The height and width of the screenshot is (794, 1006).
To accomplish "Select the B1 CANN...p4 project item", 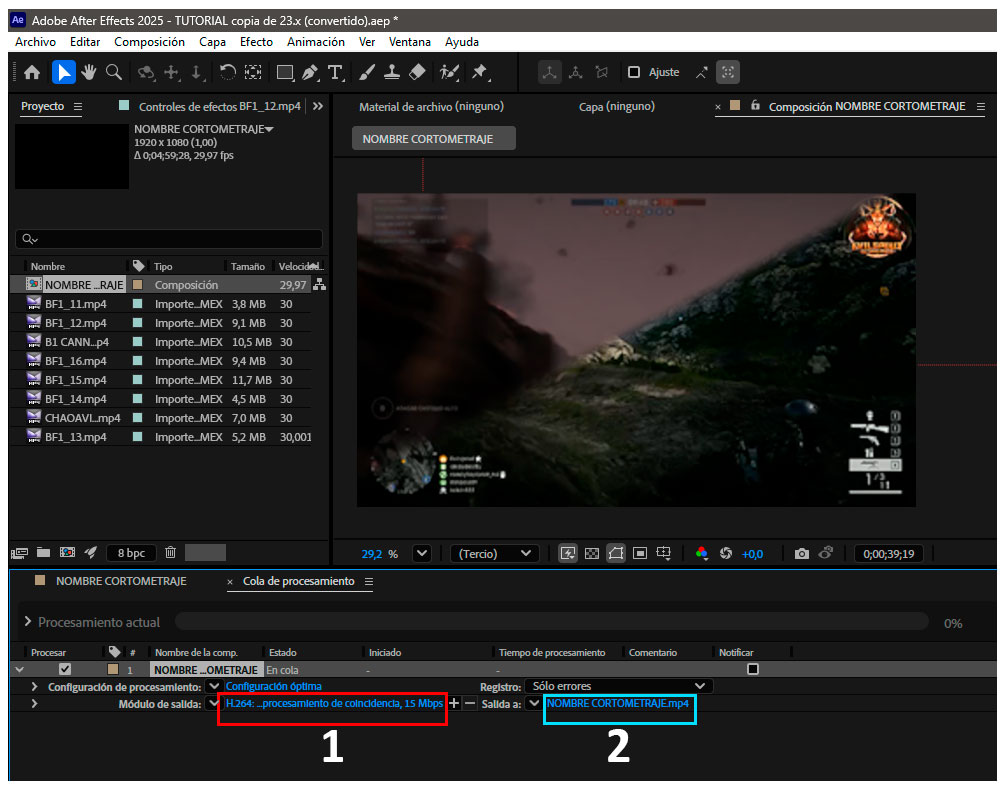I will tap(77, 342).
